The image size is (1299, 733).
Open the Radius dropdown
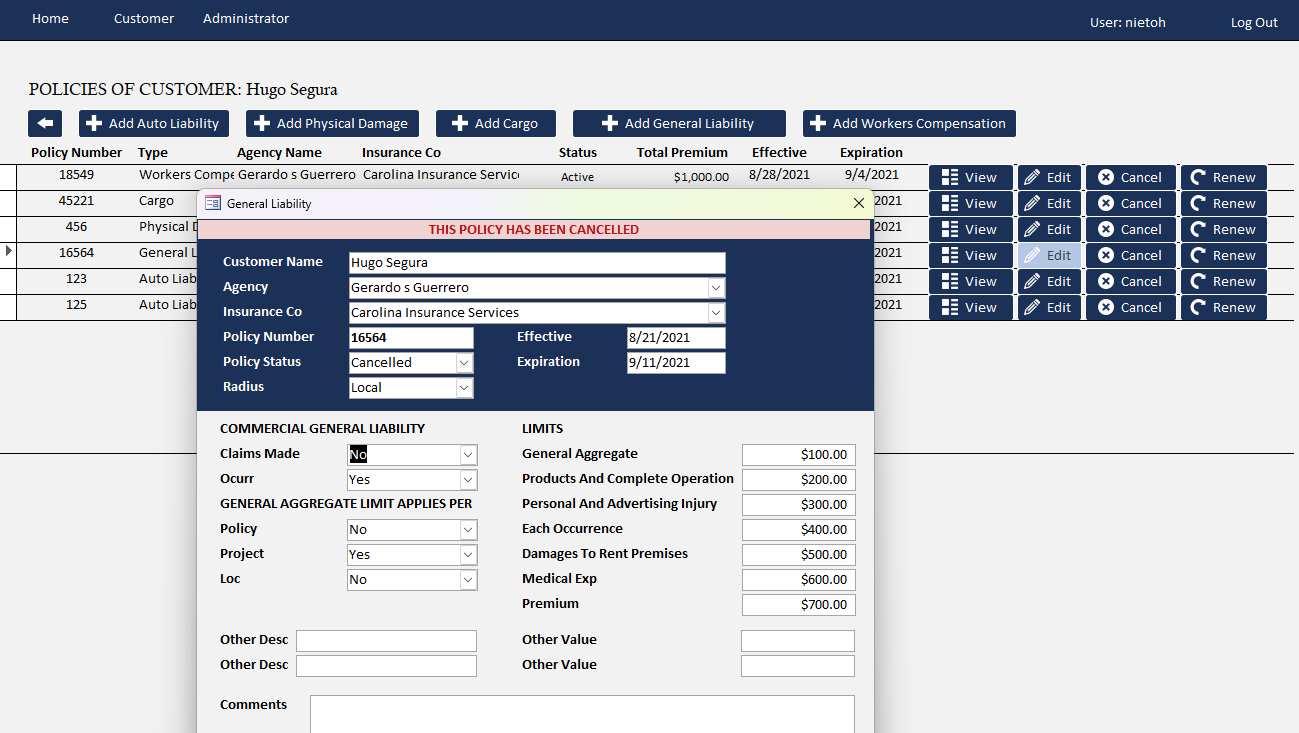pyautogui.click(x=464, y=388)
